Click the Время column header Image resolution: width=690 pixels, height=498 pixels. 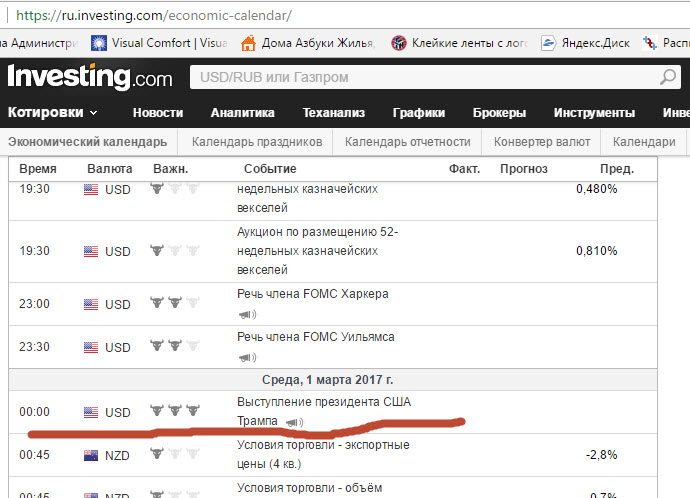point(38,169)
